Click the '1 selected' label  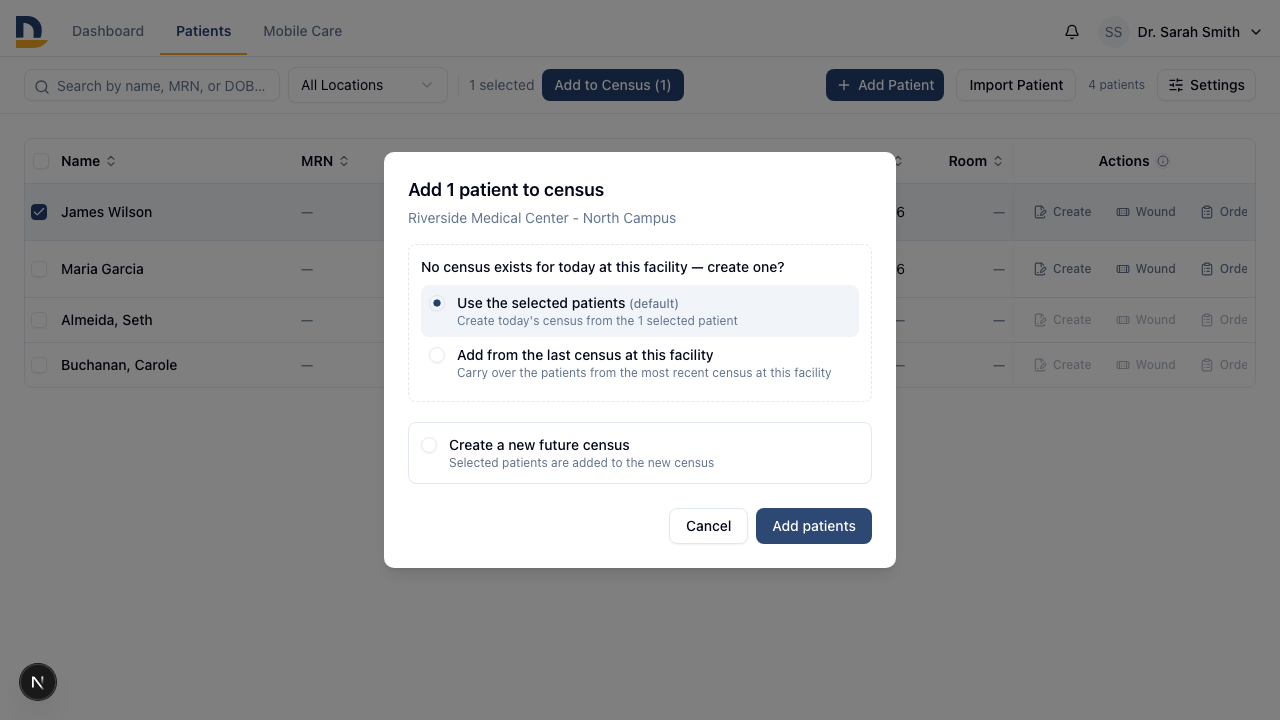point(502,85)
